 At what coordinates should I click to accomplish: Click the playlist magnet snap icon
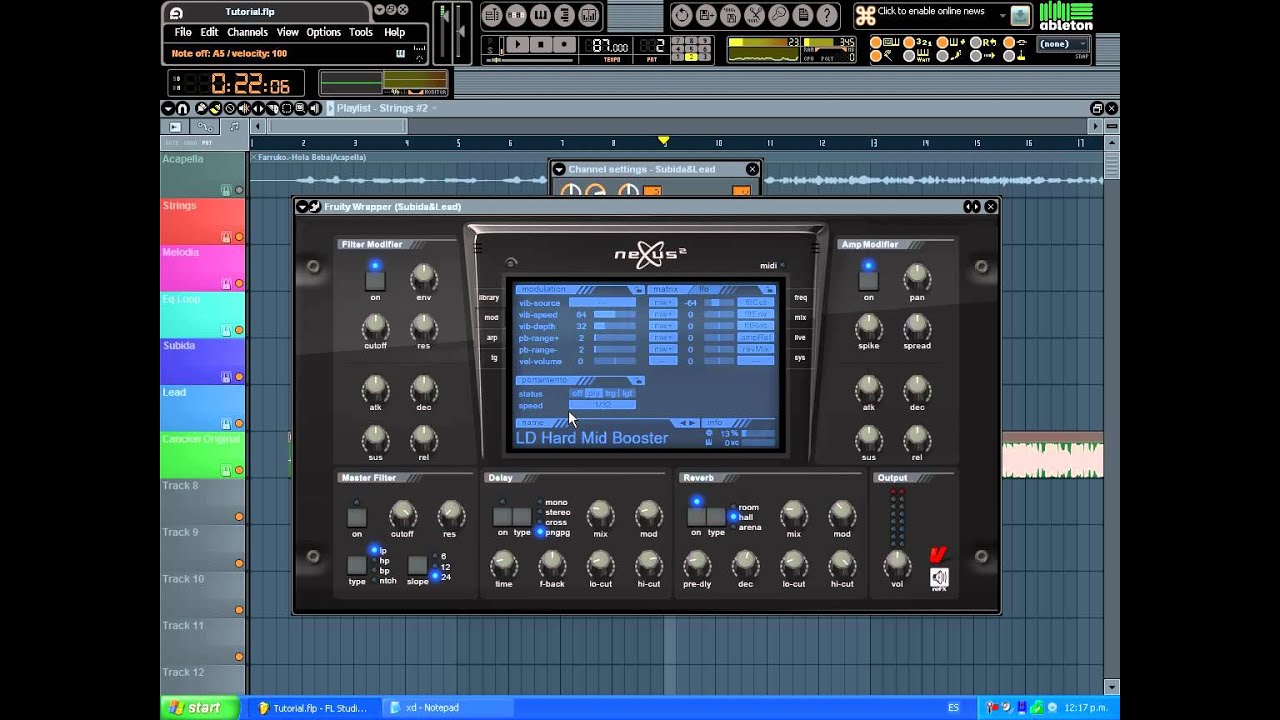click(182, 108)
